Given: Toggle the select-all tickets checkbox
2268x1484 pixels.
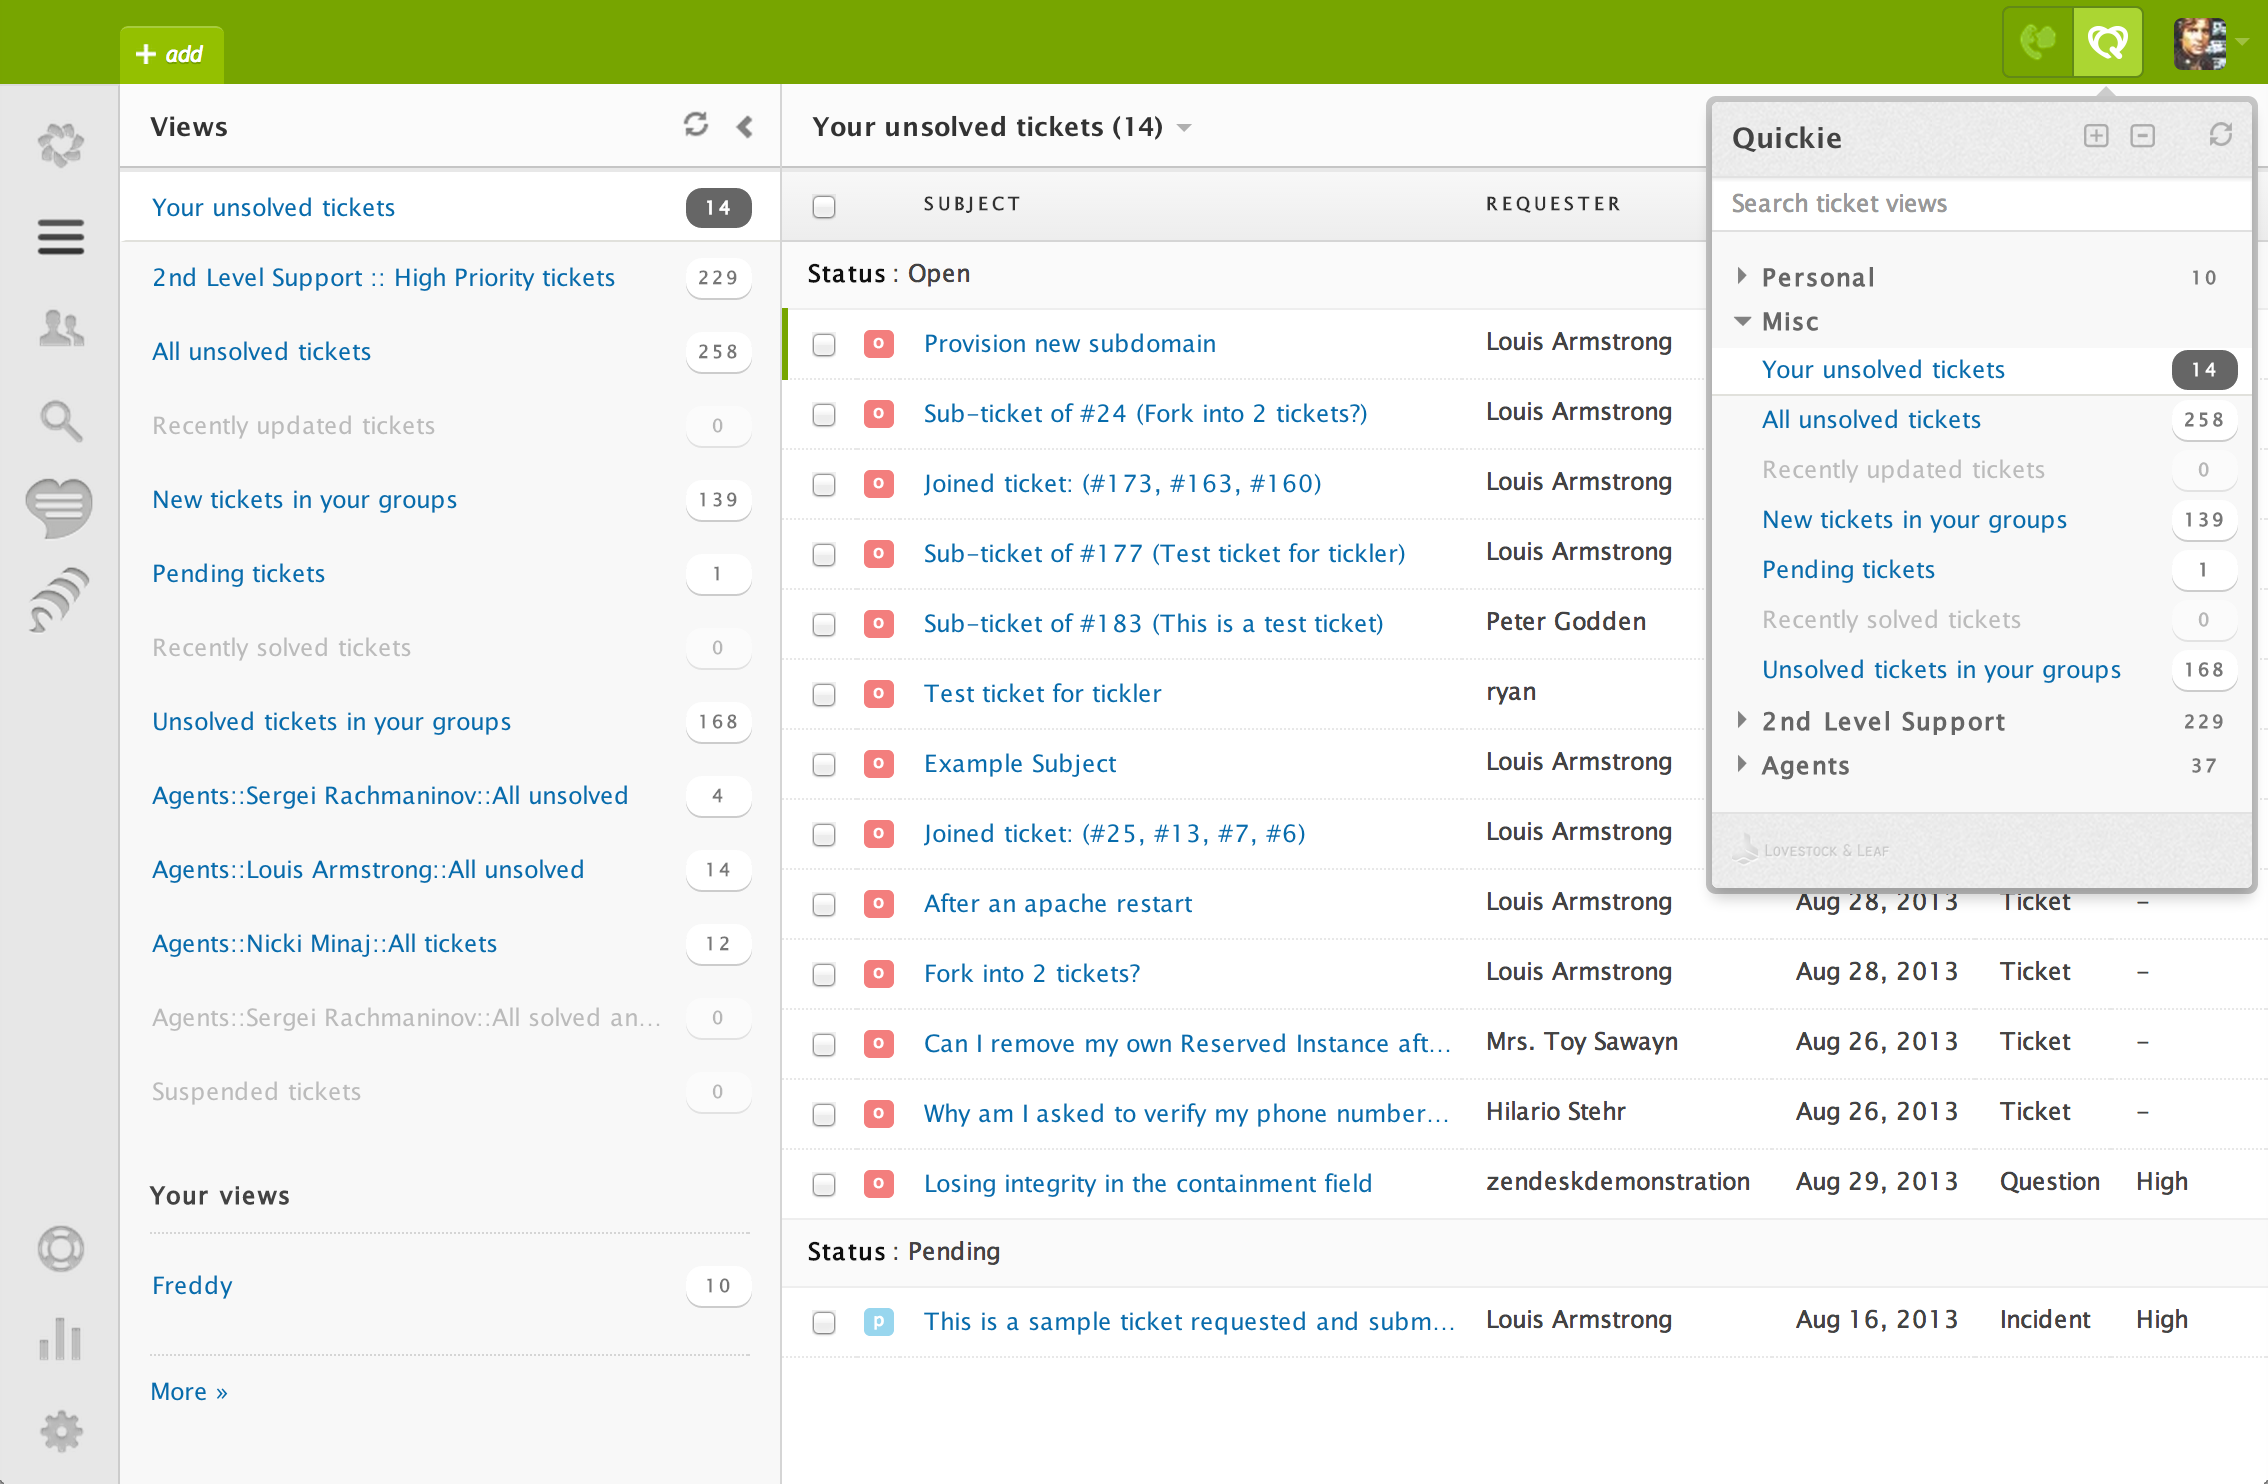Looking at the screenshot, I should click(824, 206).
